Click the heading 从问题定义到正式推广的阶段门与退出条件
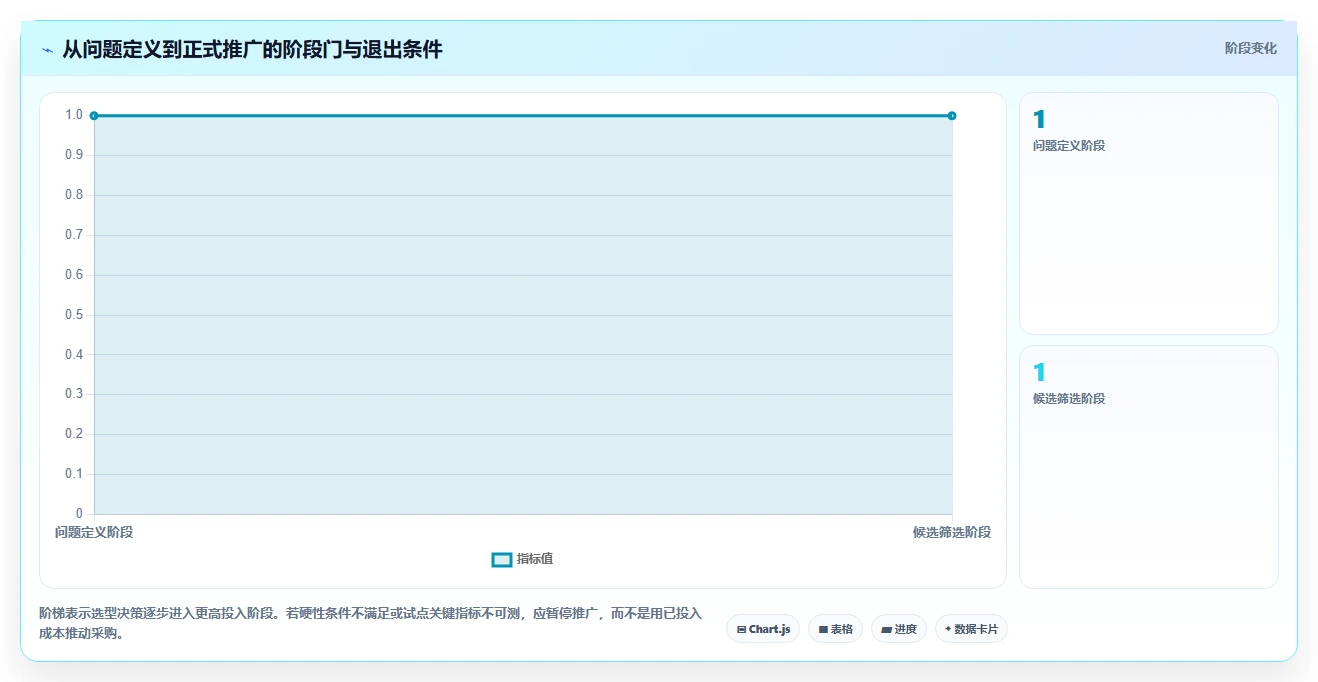The image size is (1318, 682). (252, 49)
